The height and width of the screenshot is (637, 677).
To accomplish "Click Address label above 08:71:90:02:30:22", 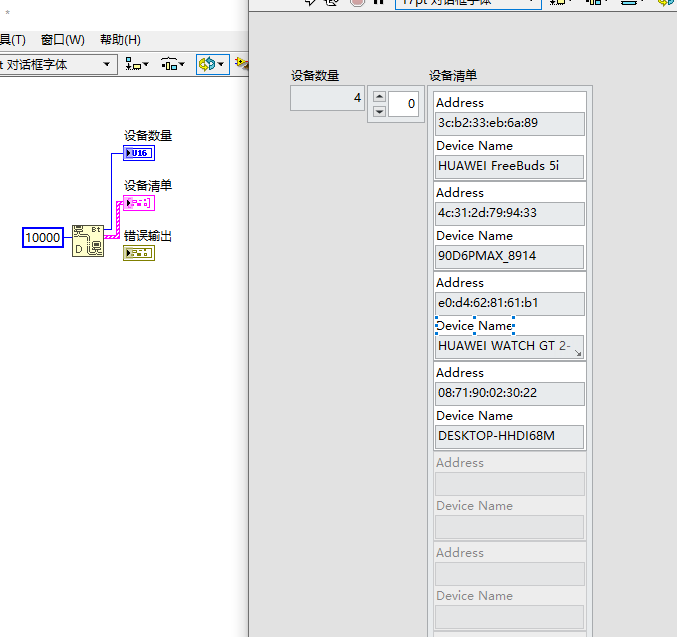I will 460,373.
